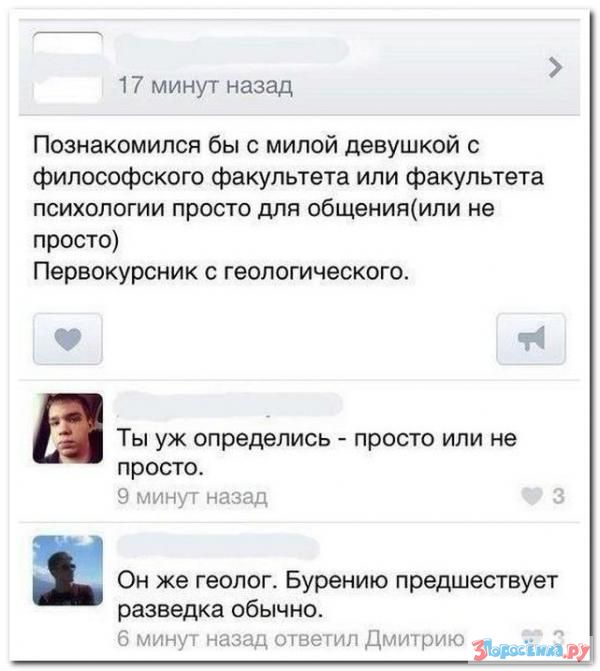Open the second commenter's silhouette avatar

click(x=68, y=570)
